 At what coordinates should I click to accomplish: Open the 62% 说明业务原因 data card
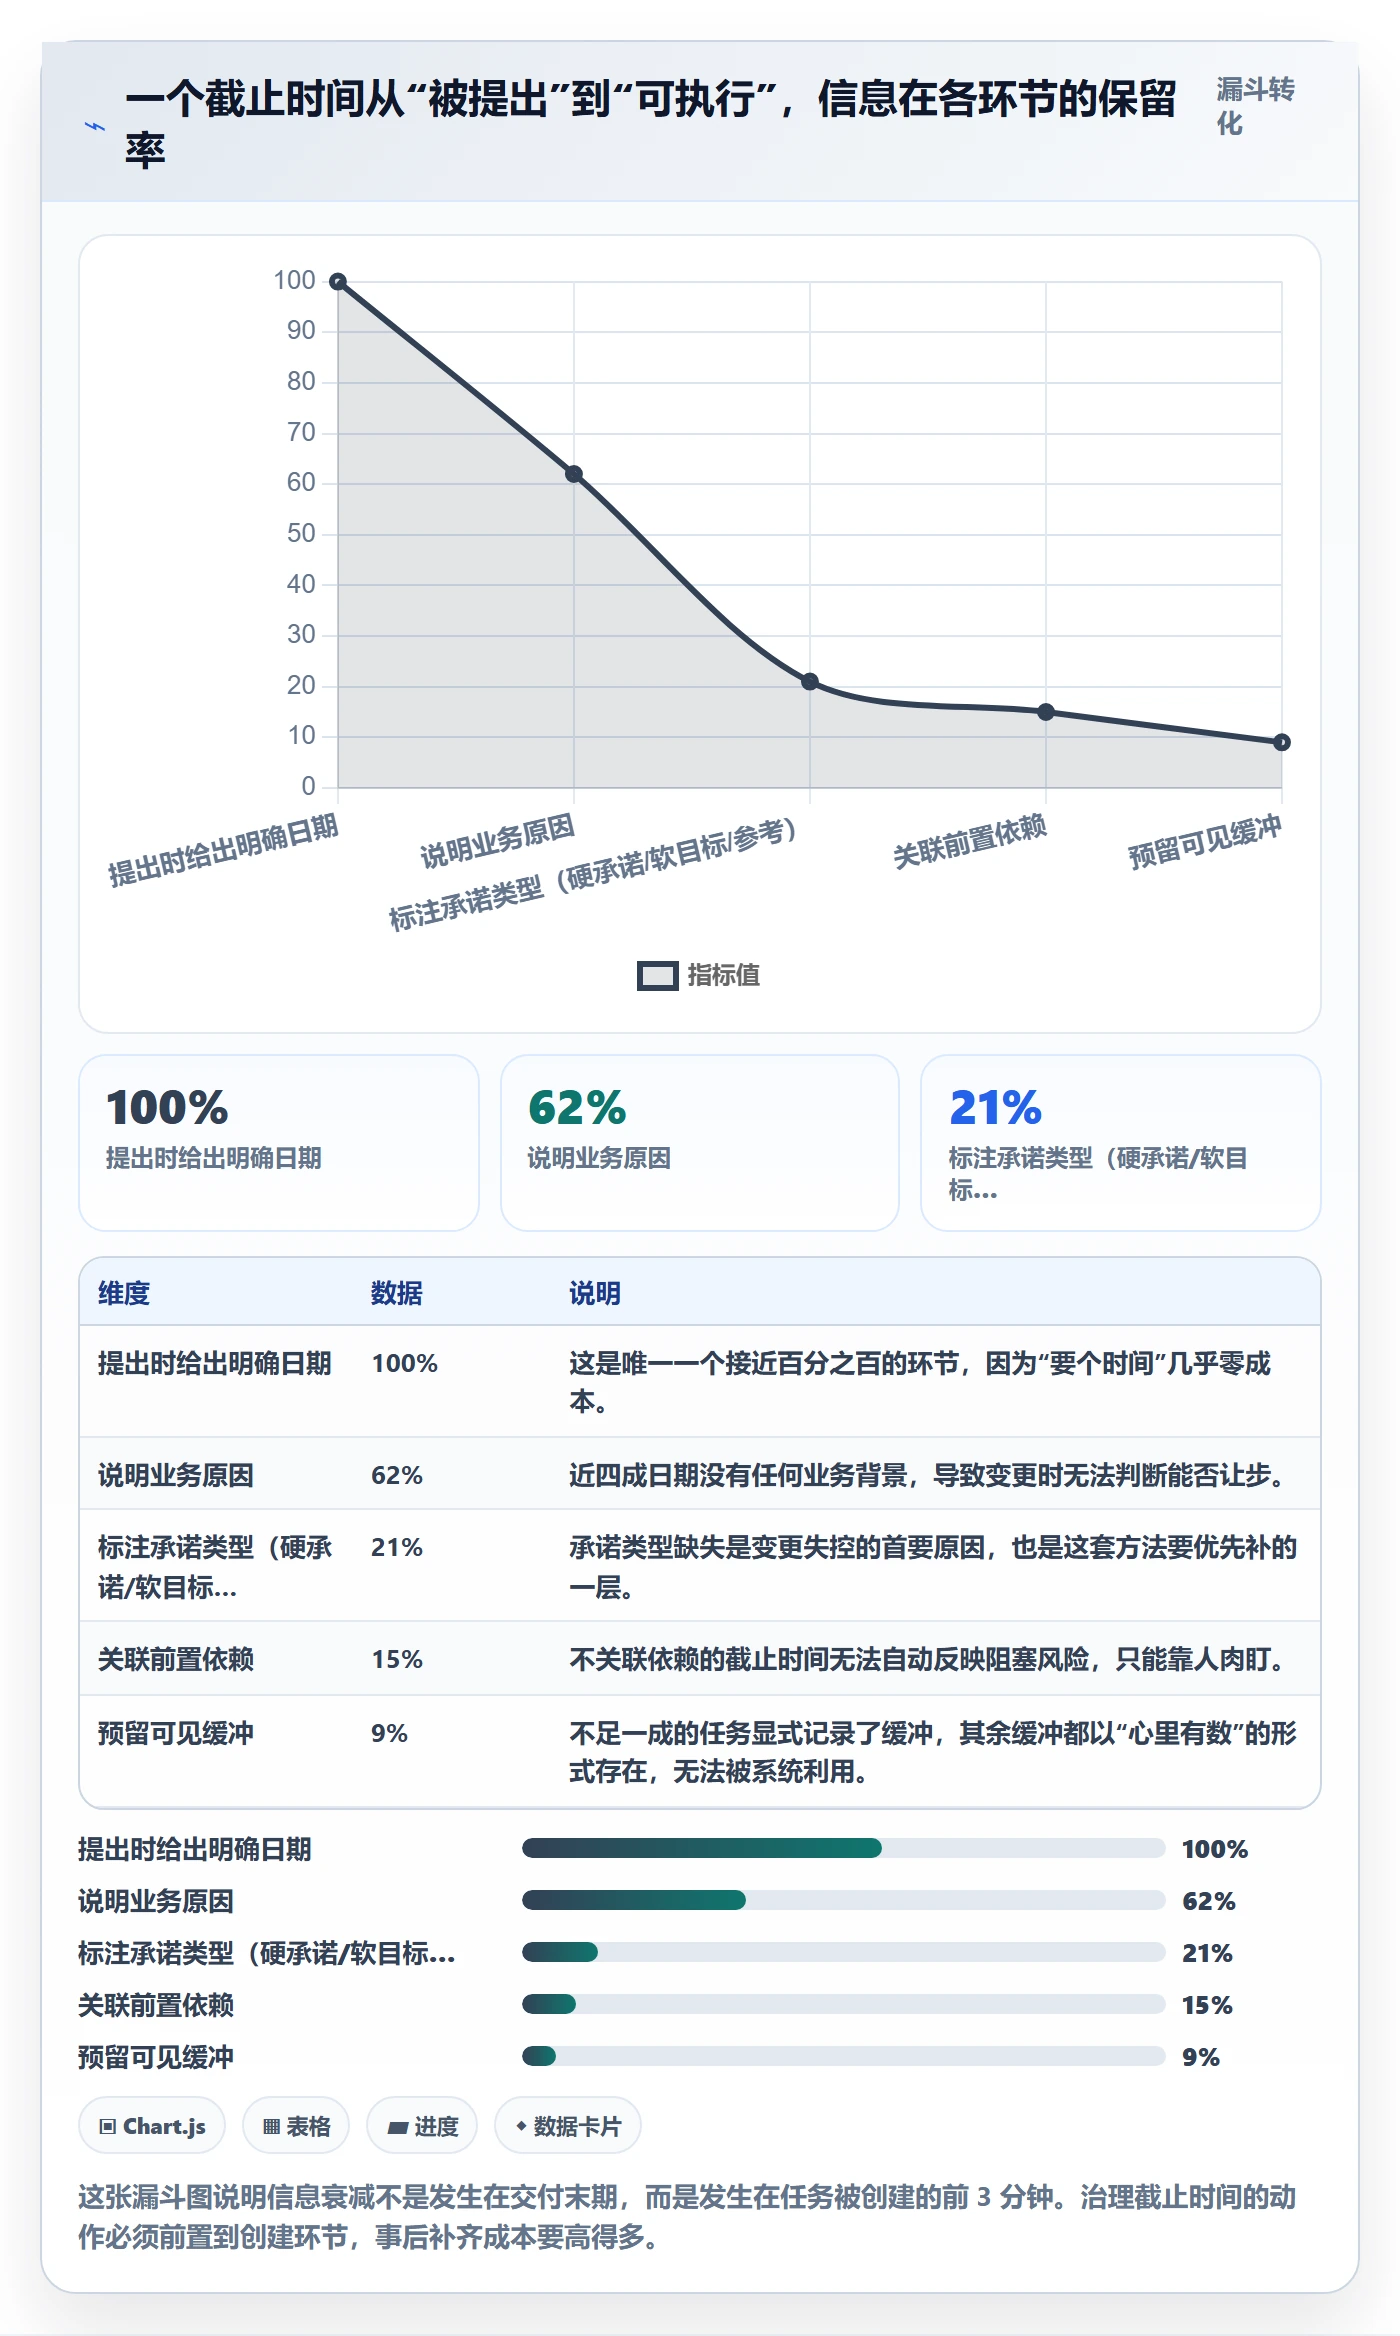point(700,1143)
